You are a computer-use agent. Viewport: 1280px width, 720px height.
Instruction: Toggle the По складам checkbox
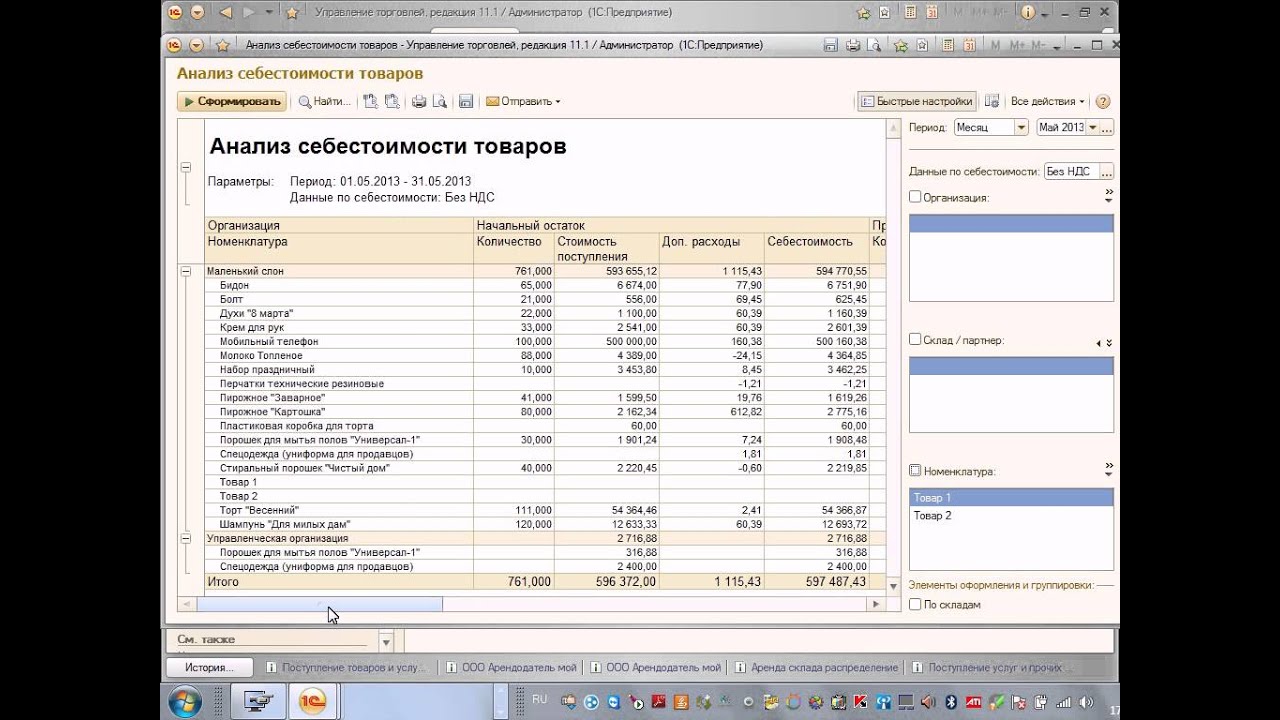tap(914, 604)
